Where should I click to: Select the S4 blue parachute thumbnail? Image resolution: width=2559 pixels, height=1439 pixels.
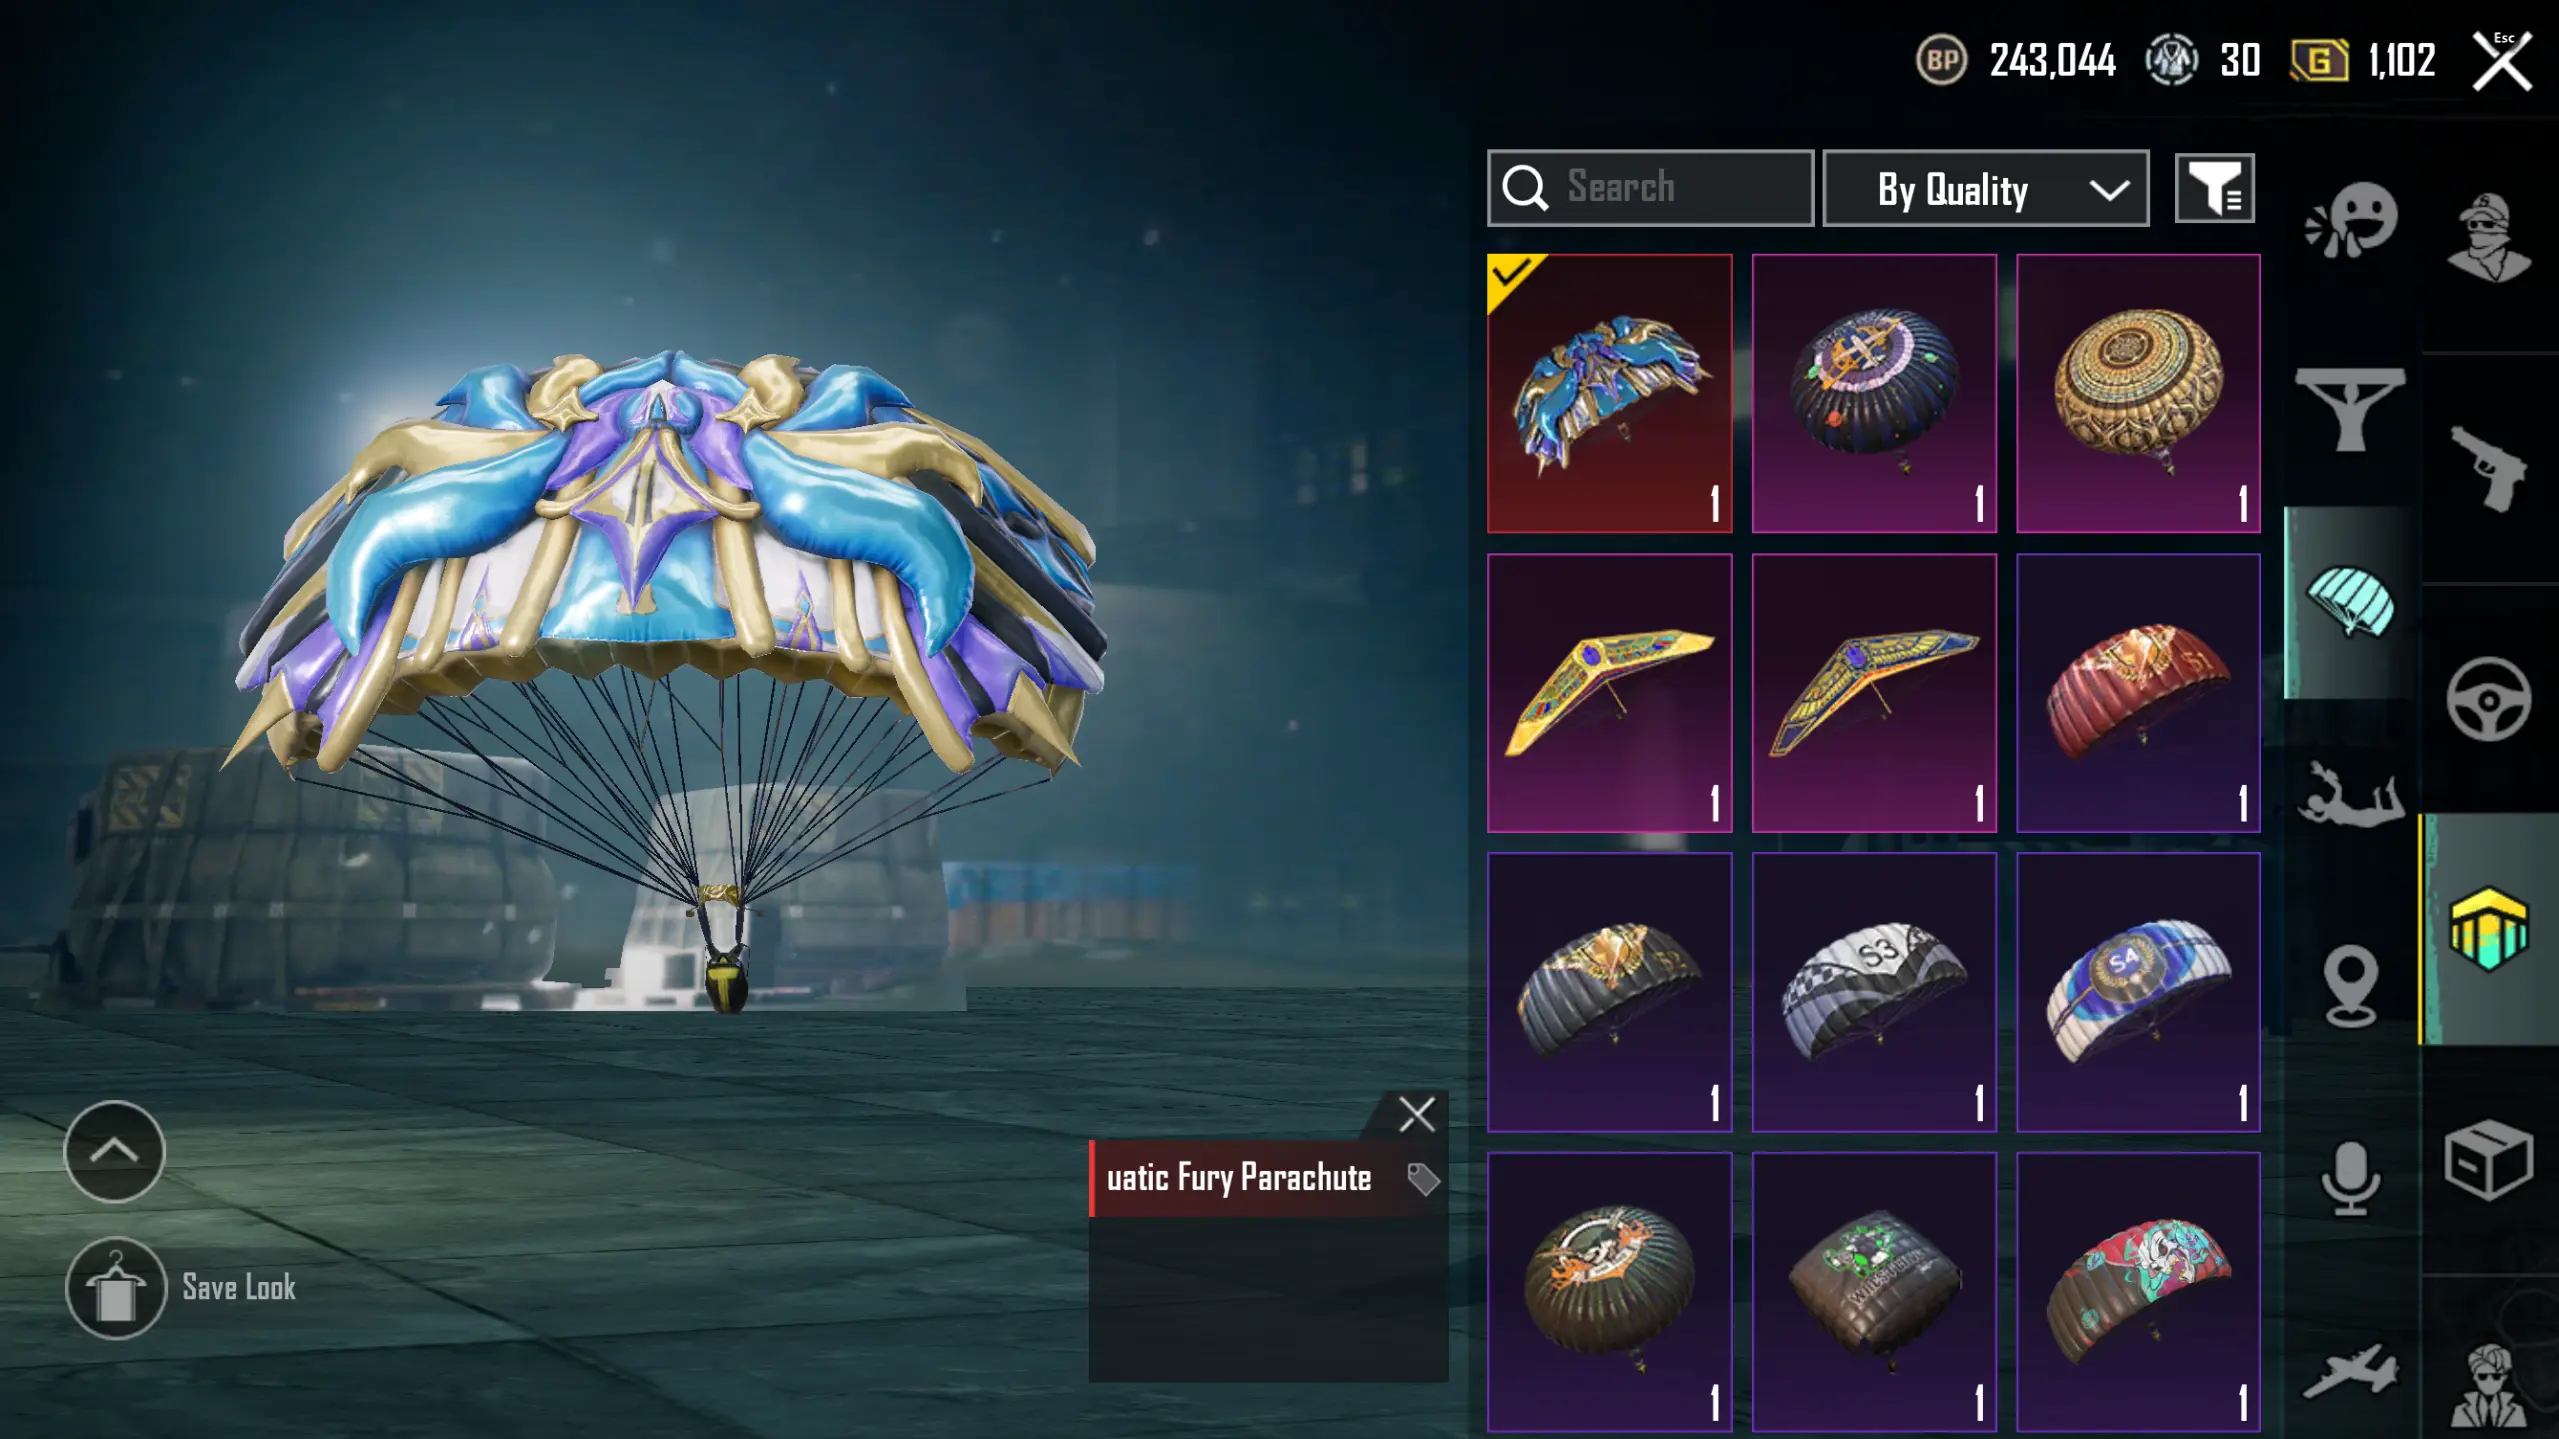2138,992
